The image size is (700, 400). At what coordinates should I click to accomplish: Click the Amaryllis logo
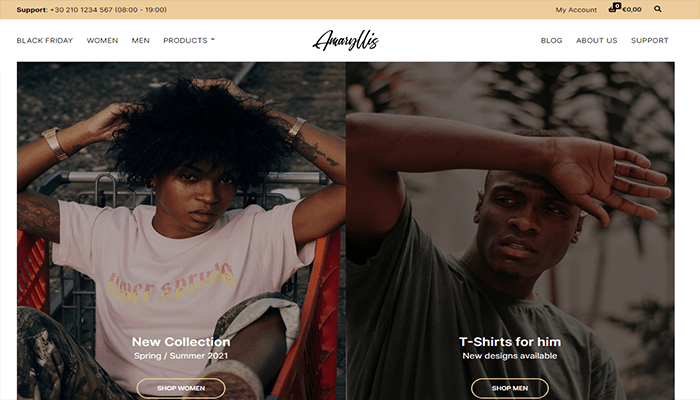[346, 41]
